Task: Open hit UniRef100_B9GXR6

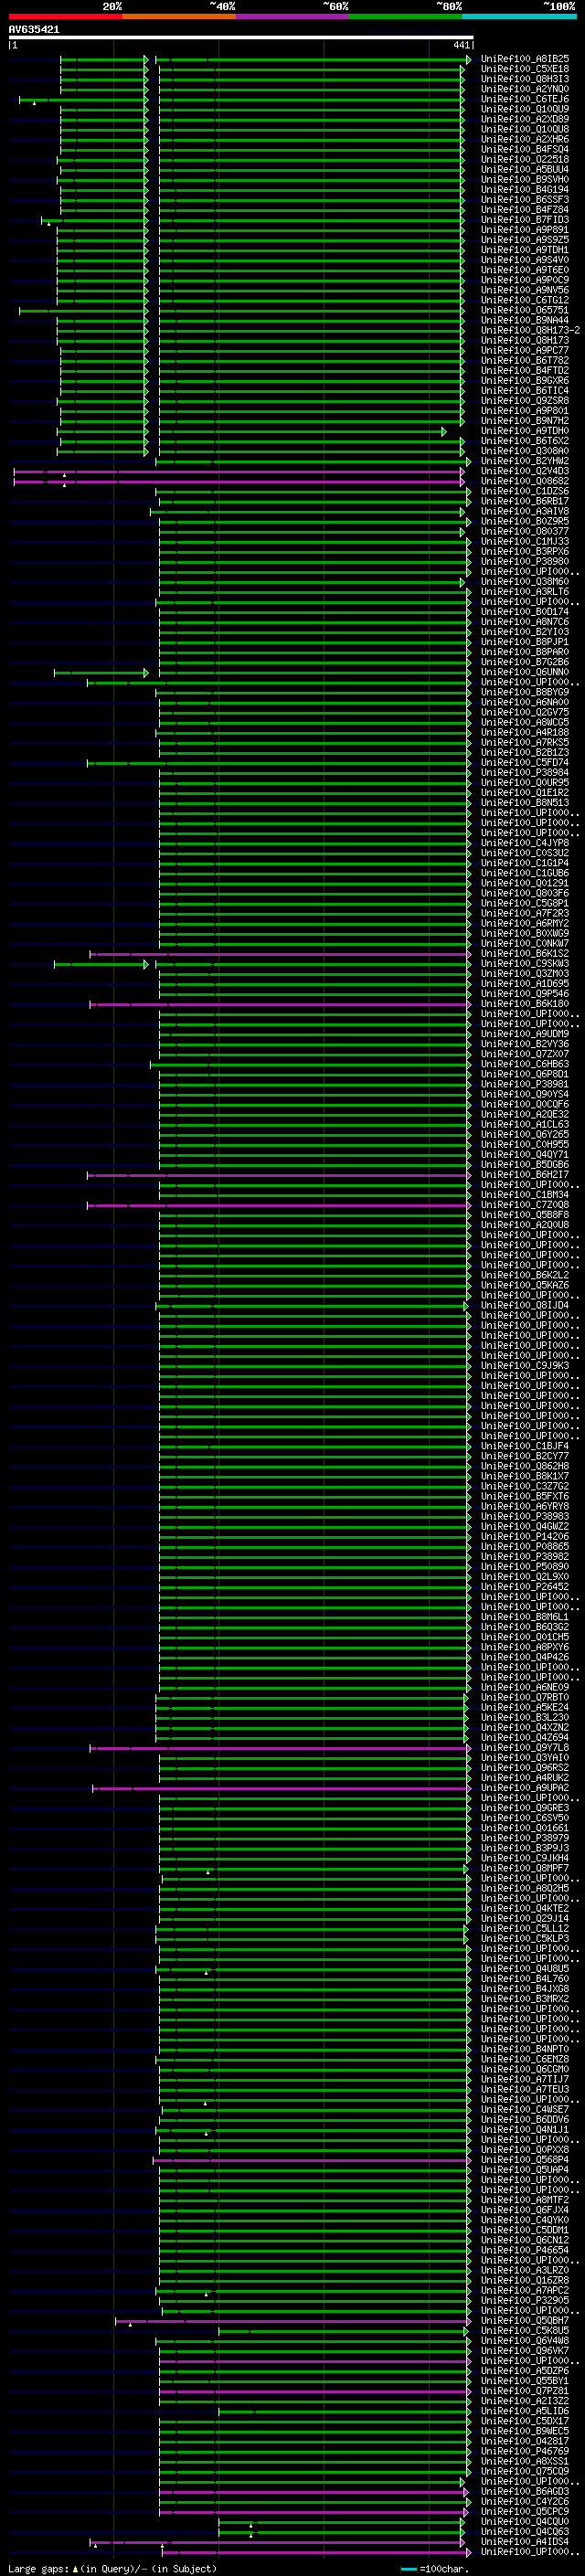Action: (x=524, y=381)
